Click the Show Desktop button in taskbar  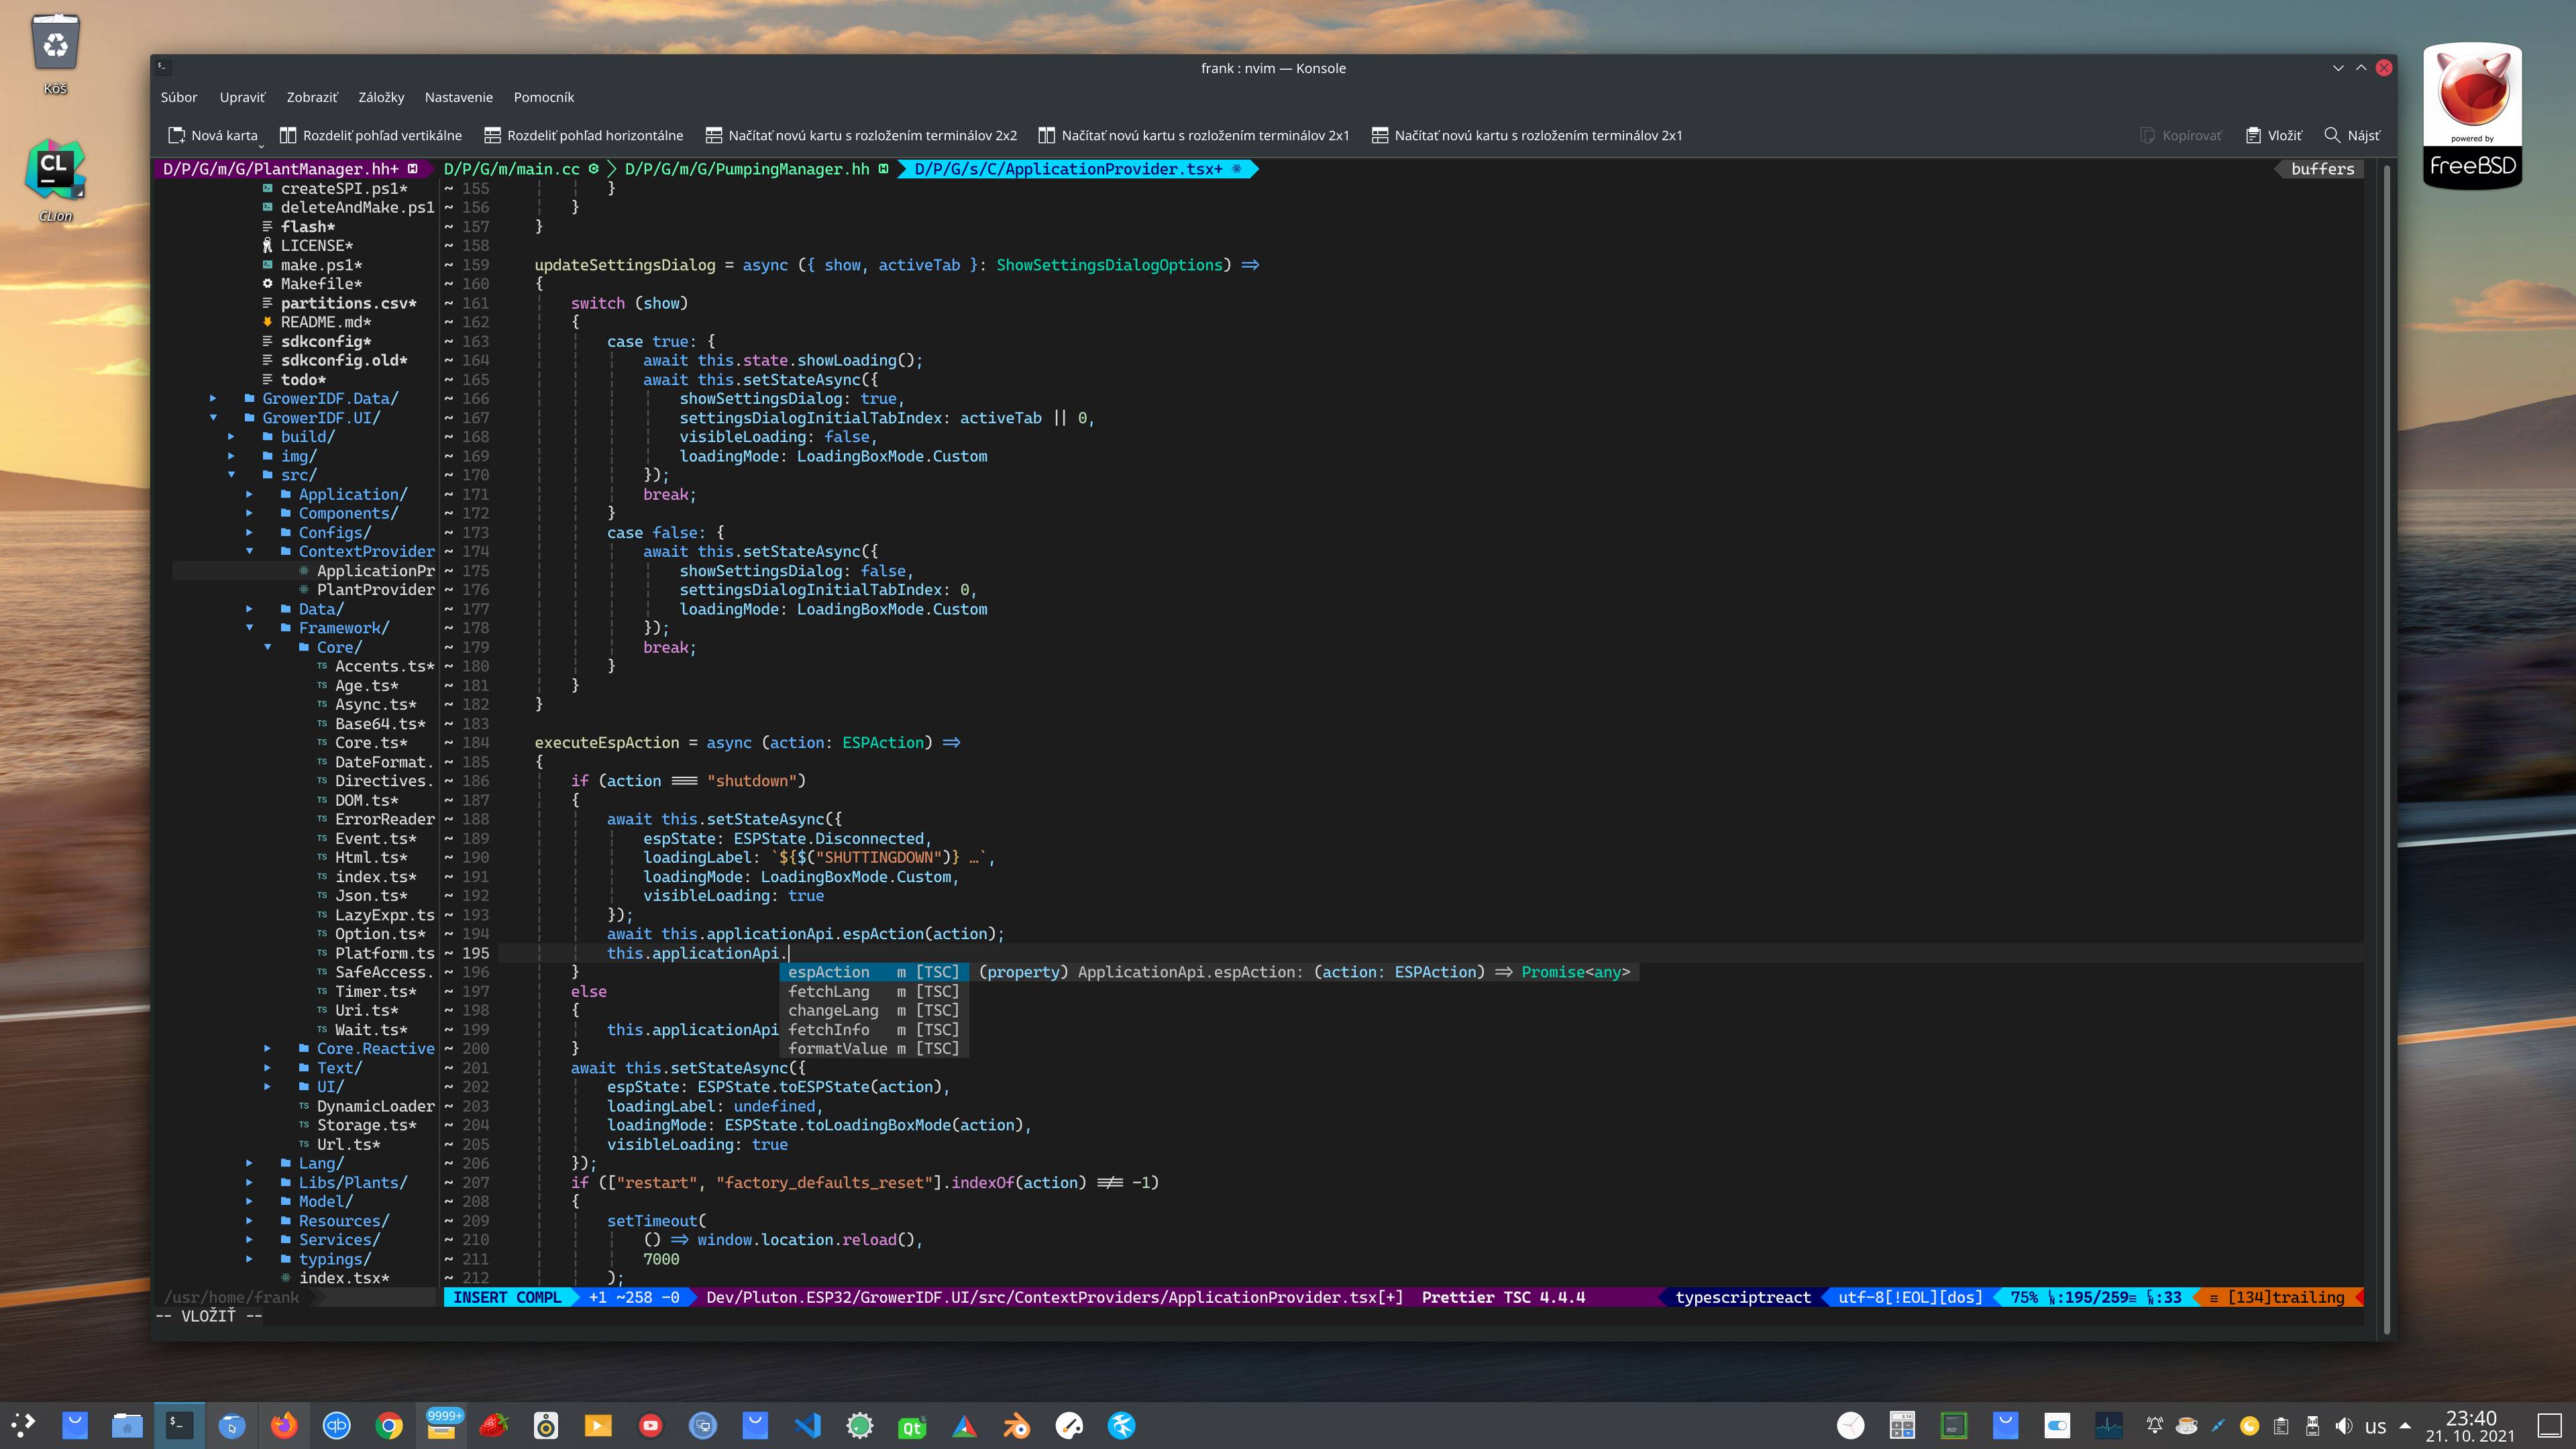[2549, 1425]
